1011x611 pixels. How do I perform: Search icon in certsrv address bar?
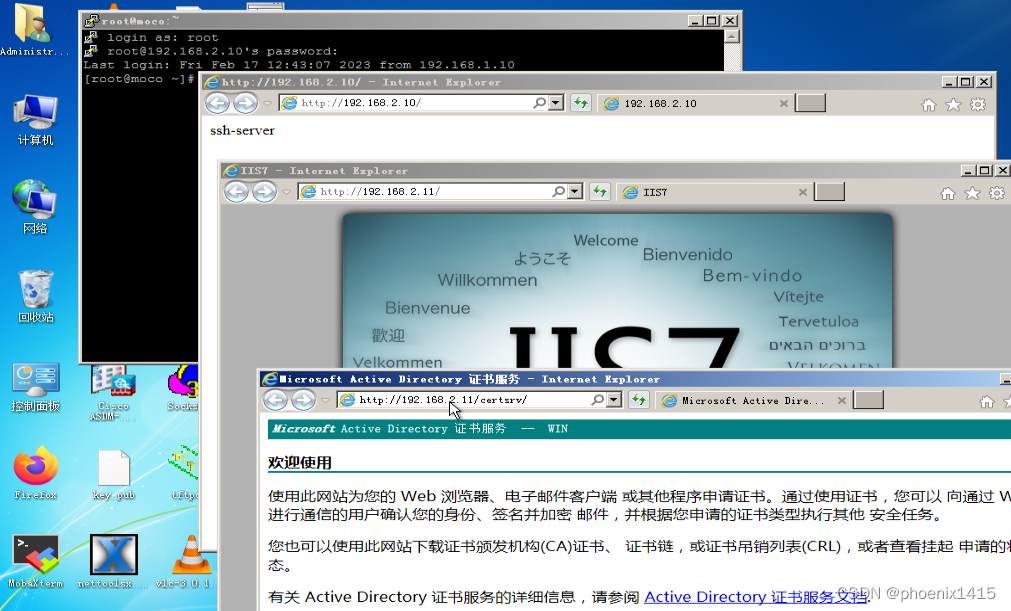point(597,400)
